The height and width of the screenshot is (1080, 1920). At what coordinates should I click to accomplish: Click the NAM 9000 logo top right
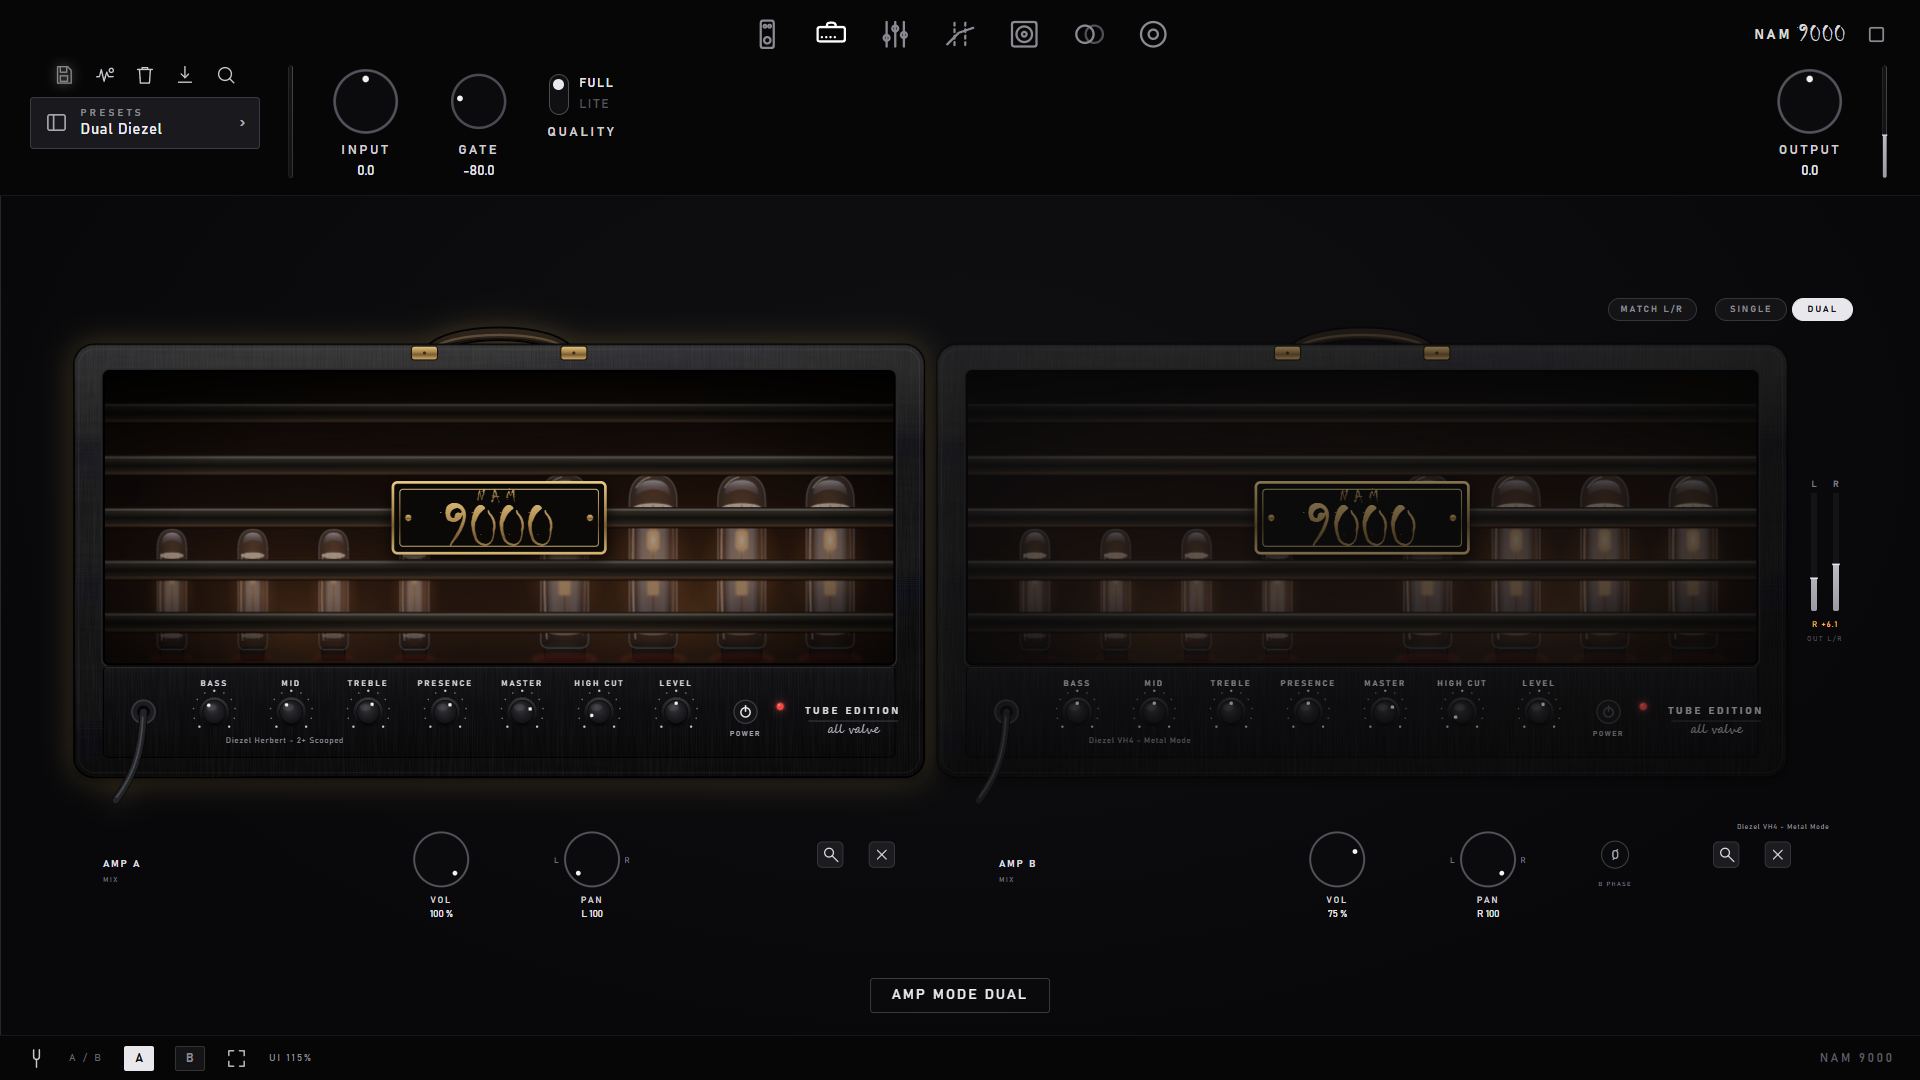click(x=1799, y=34)
